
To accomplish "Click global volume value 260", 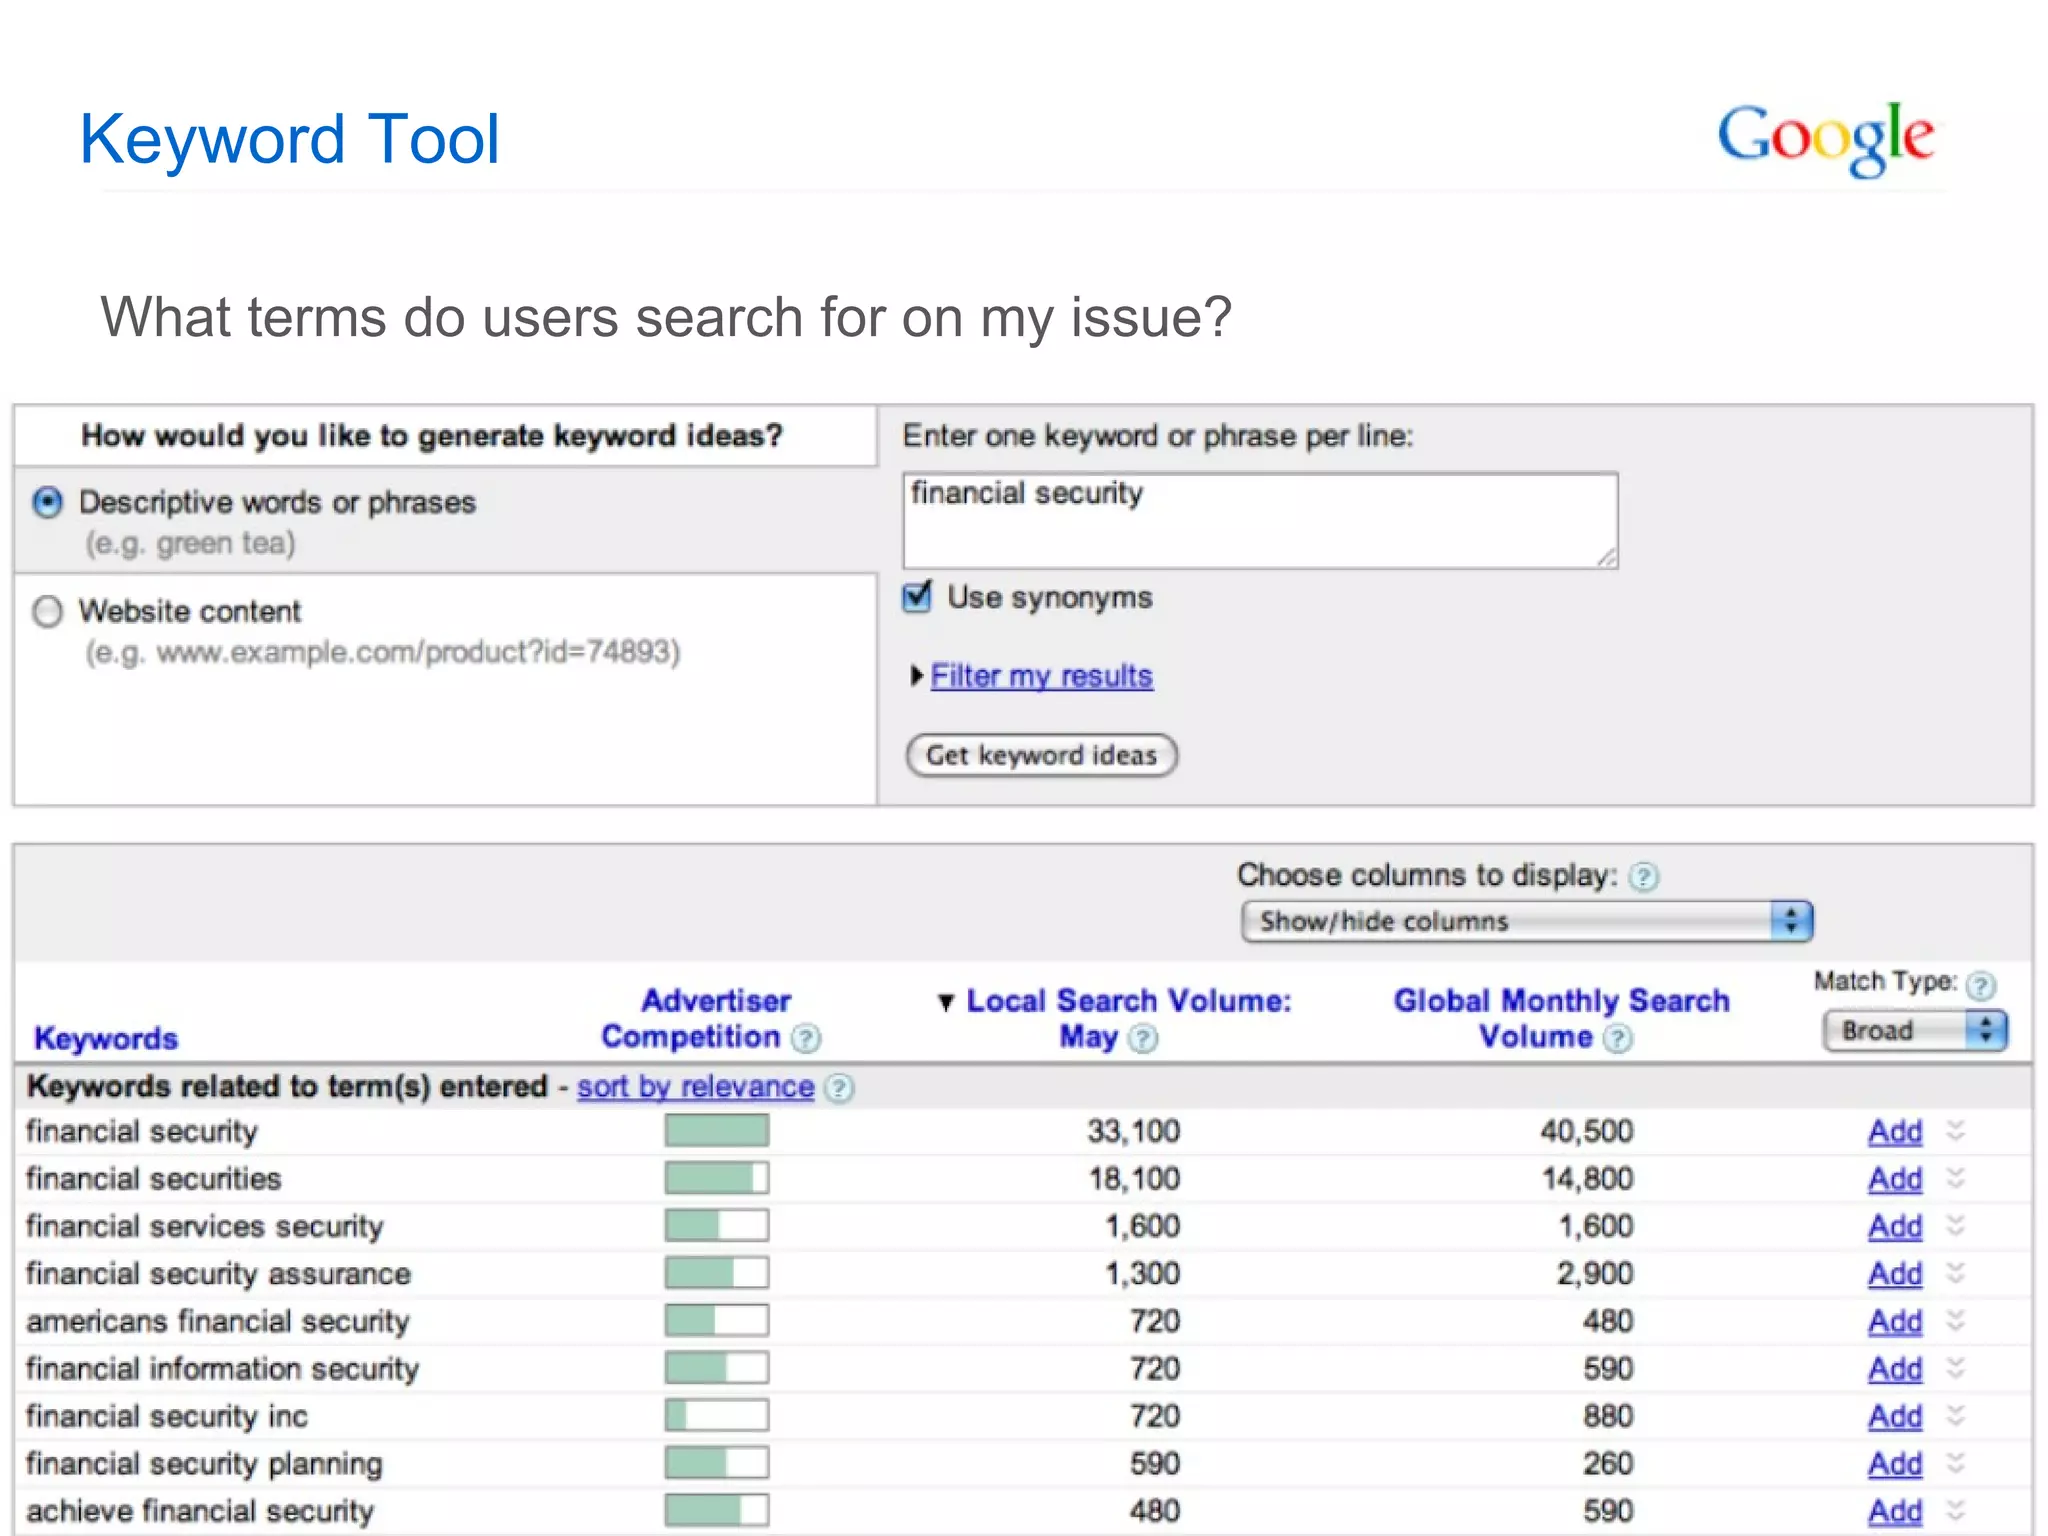I will [x=1608, y=1464].
